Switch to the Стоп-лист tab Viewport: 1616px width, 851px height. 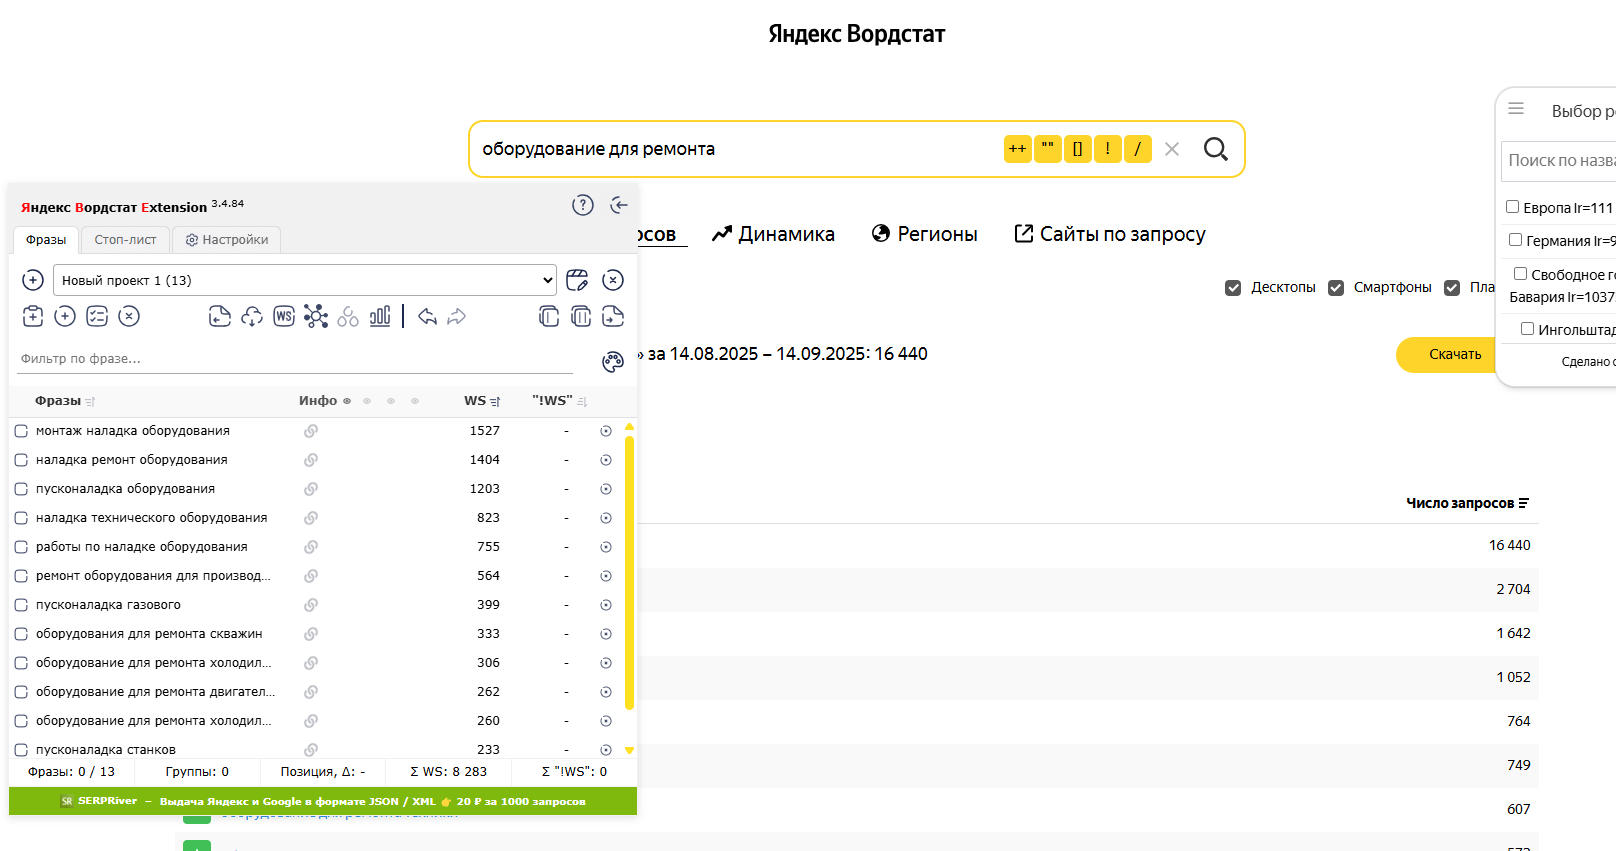[125, 240]
